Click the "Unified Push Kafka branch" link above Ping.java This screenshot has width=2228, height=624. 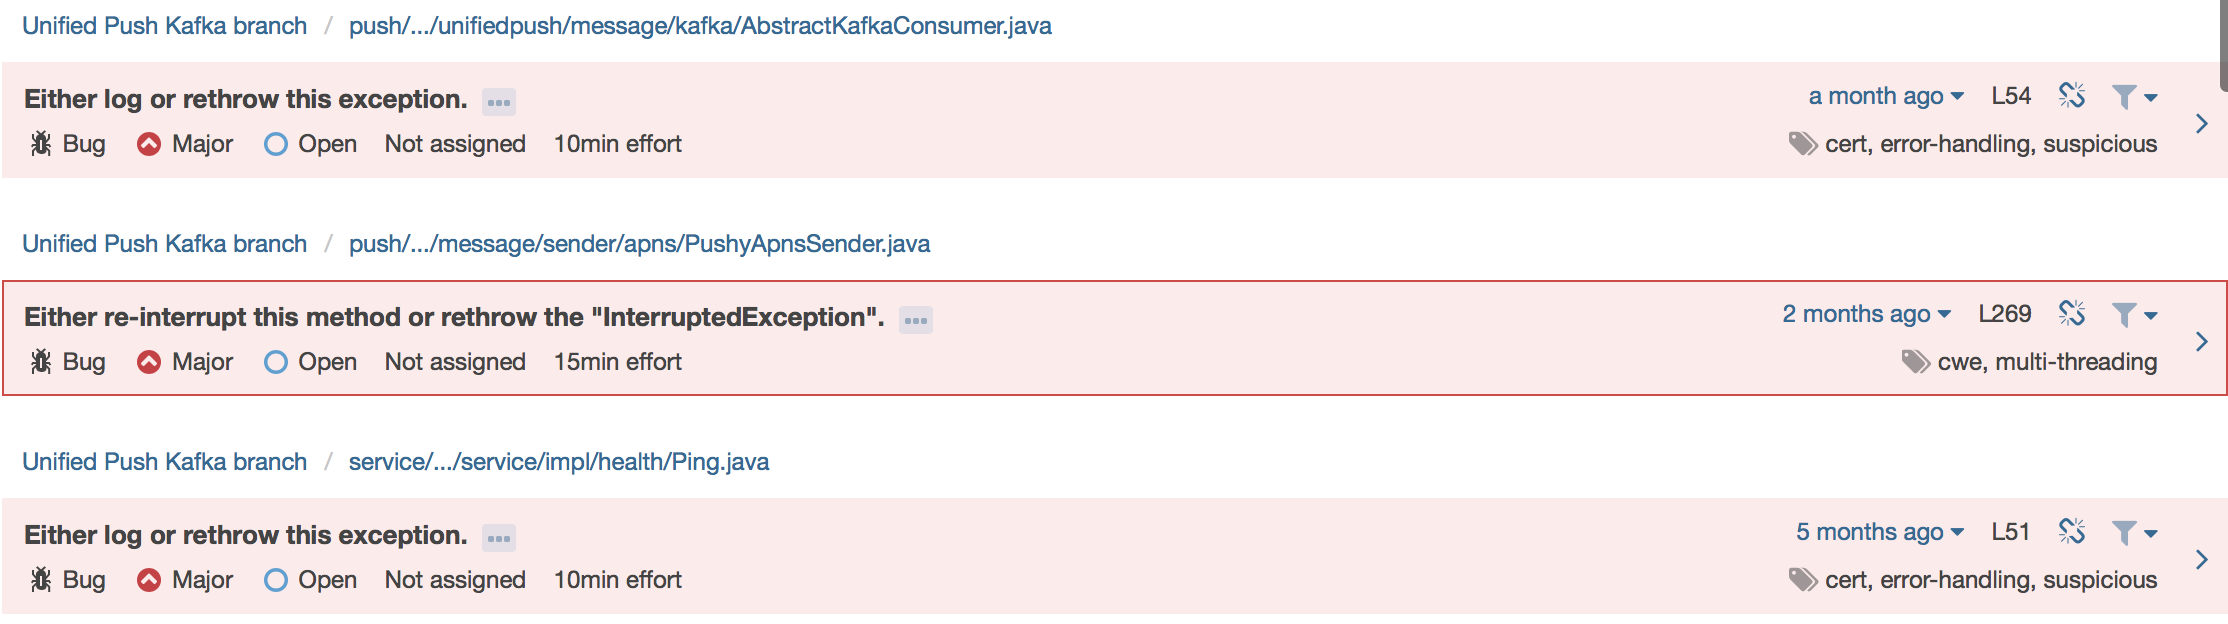click(x=165, y=461)
